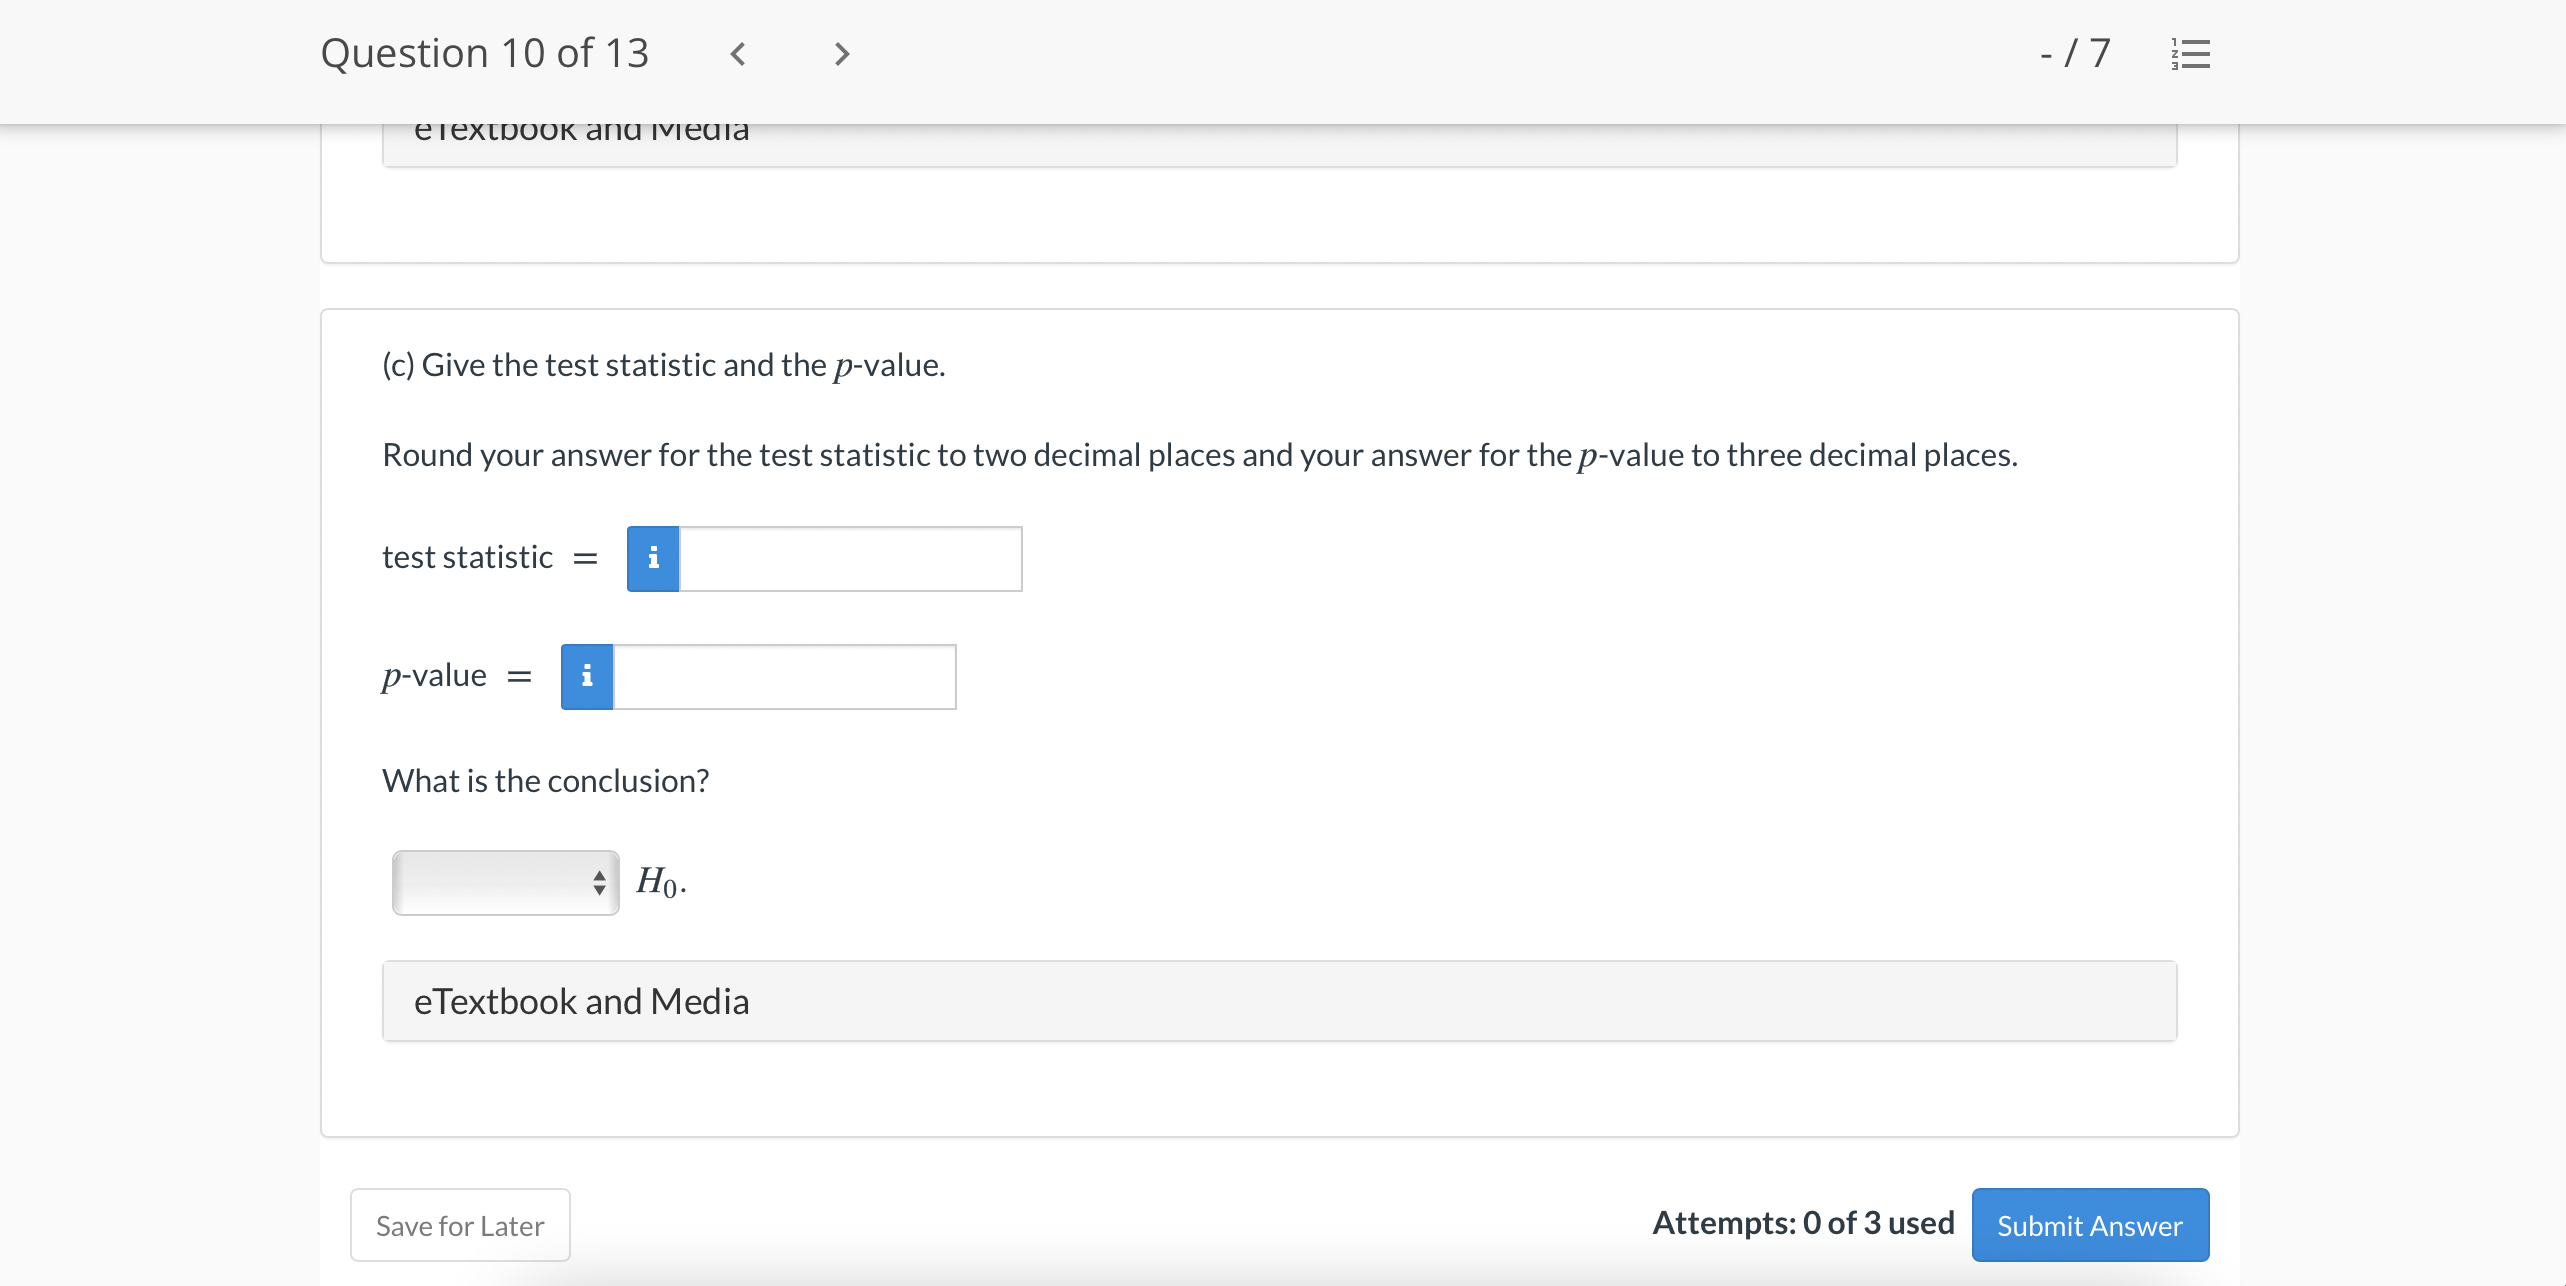This screenshot has width=2566, height=1286.
Task: Click the H0 symbol label
Action: click(x=659, y=882)
